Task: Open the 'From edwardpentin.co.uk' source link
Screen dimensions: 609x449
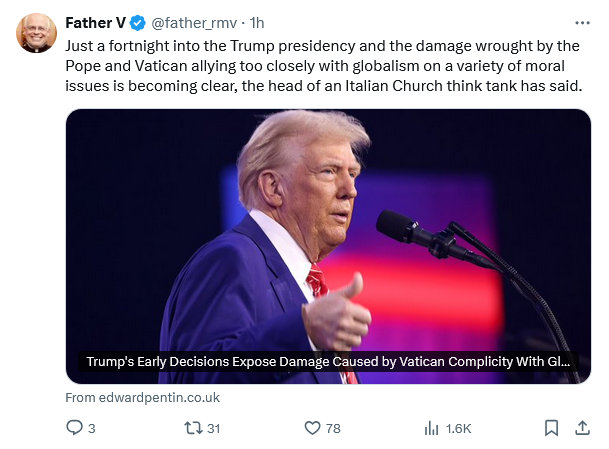Action: click(x=142, y=397)
